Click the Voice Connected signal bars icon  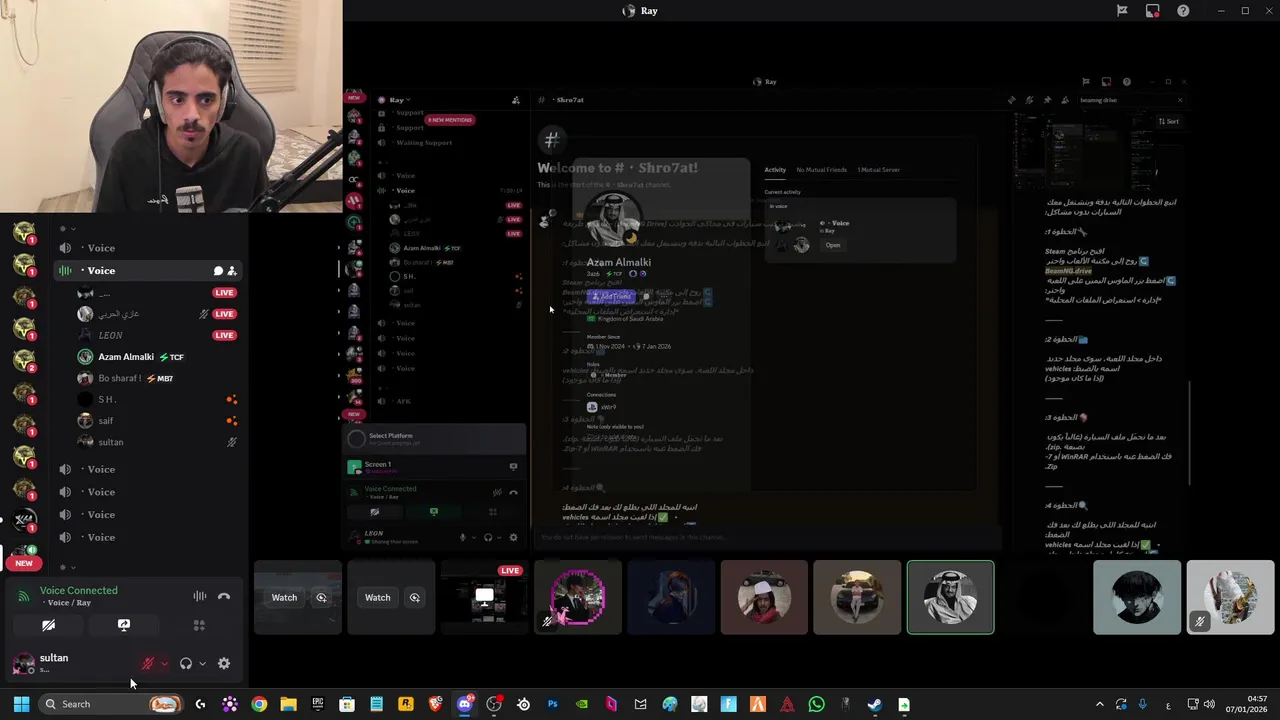pyautogui.click(x=24, y=597)
